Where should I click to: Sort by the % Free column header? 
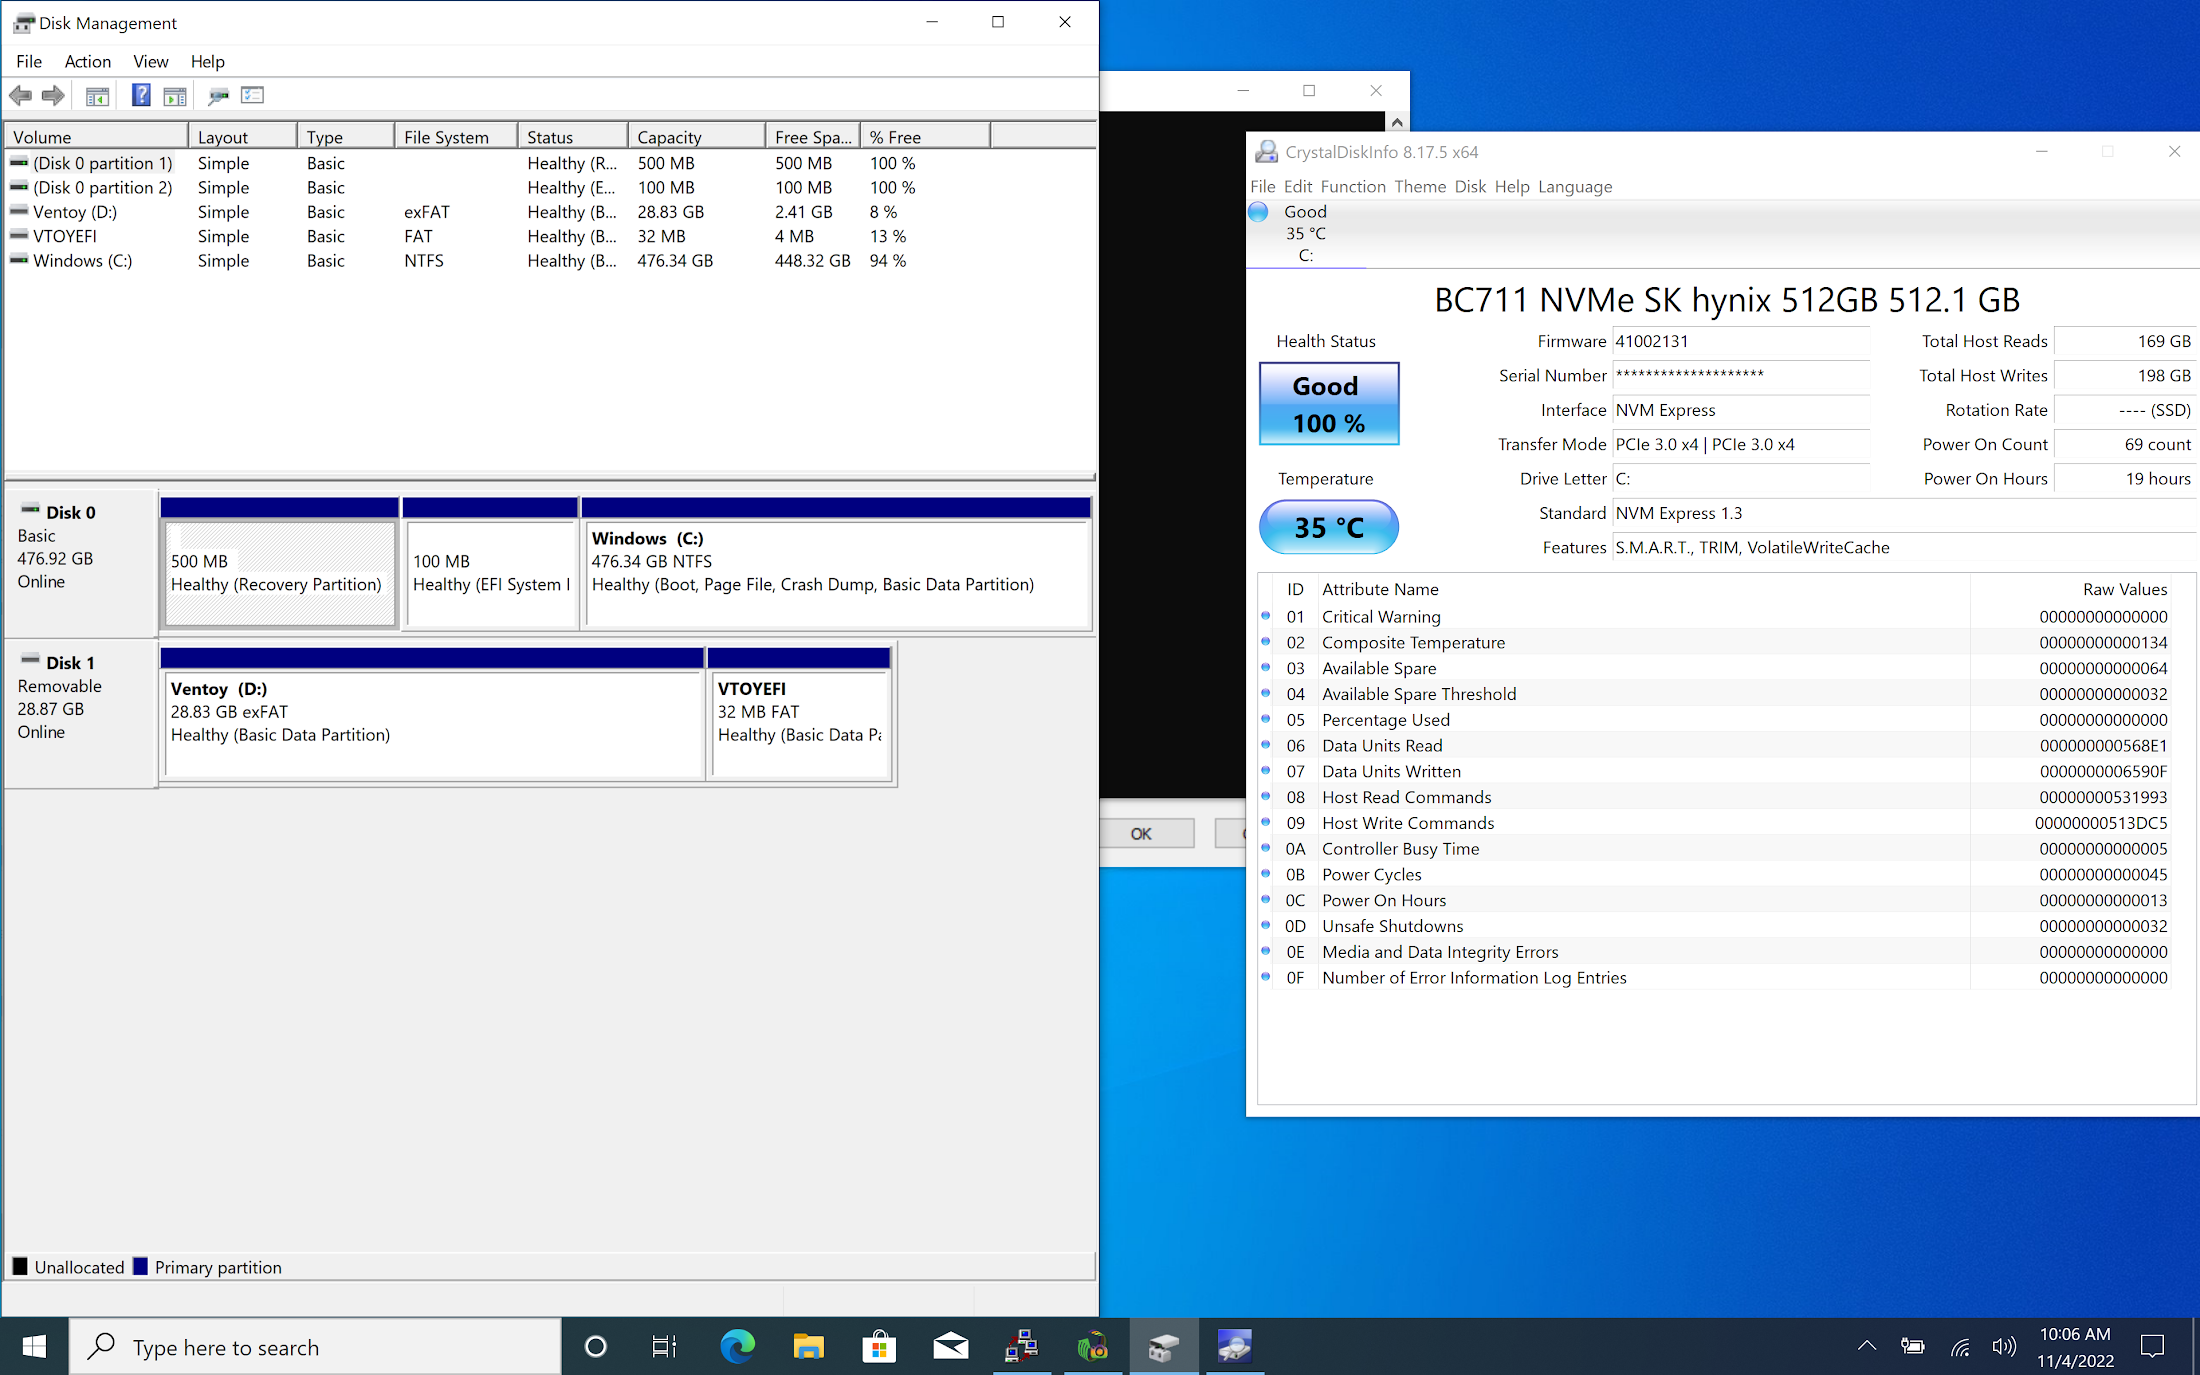click(926, 137)
